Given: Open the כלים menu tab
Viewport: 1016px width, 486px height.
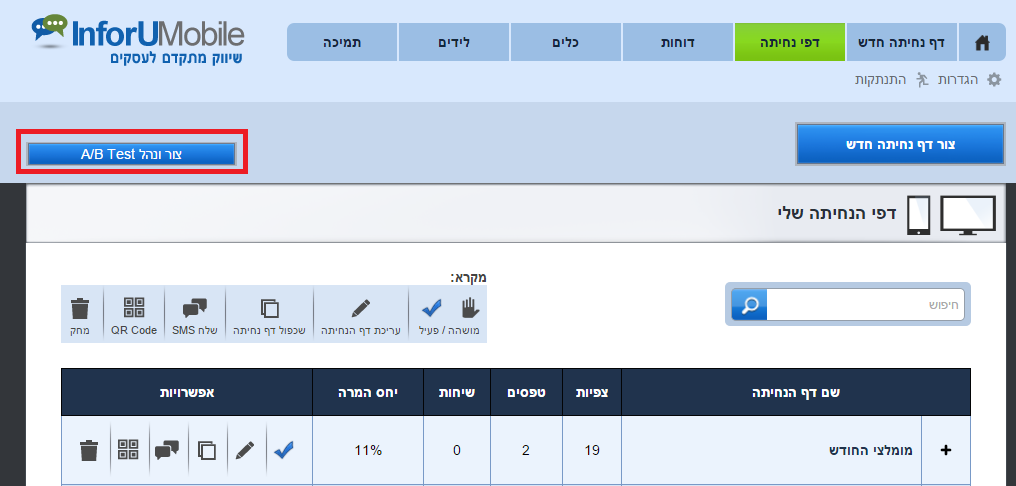Looking at the screenshot, I should (566, 43).
